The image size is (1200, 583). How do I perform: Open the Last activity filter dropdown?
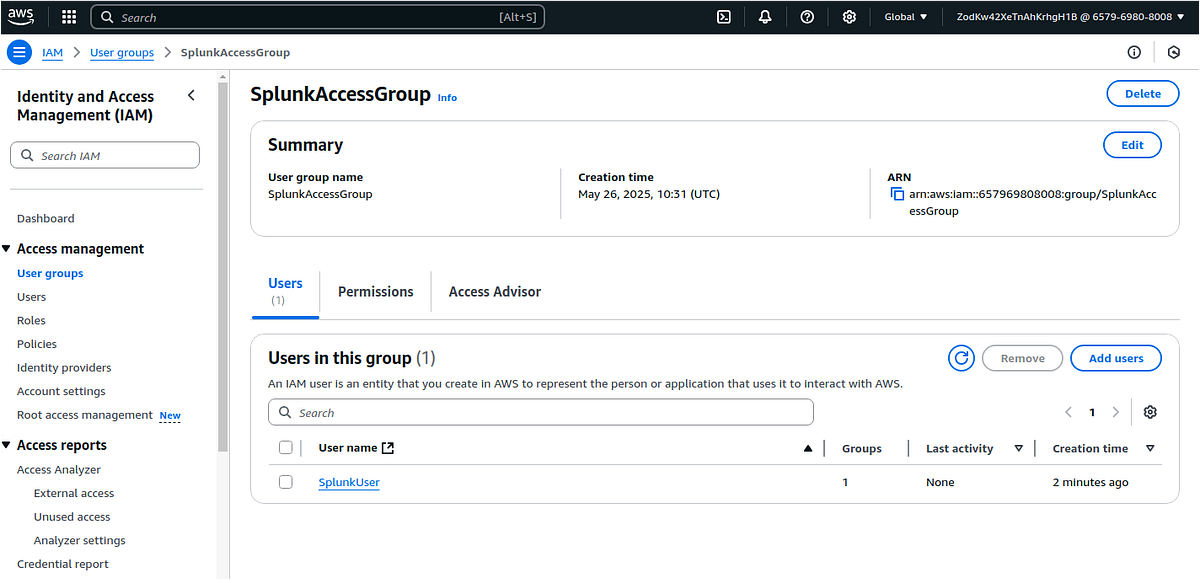point(1018,448)
